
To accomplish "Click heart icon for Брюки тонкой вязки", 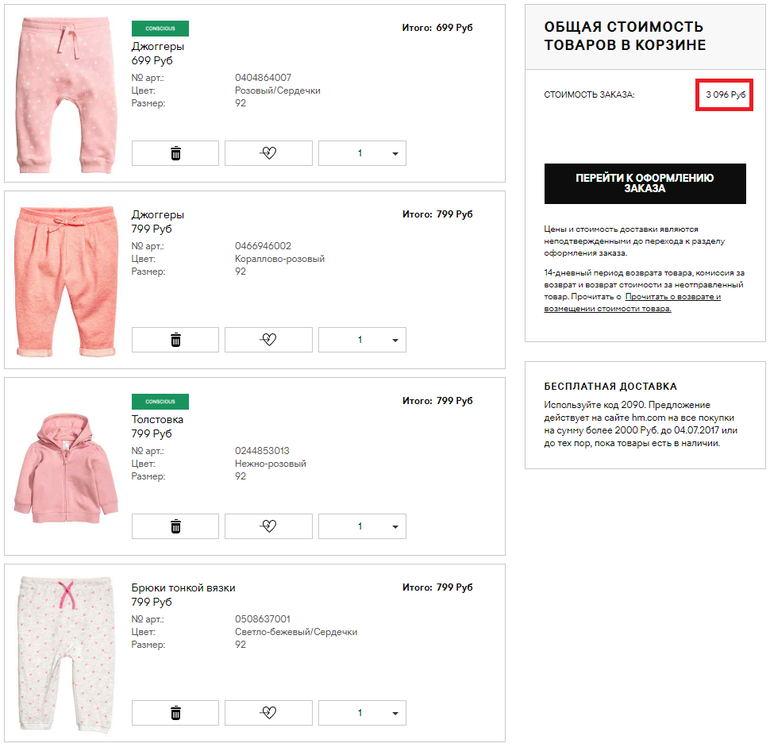I will tap(268, 713).
